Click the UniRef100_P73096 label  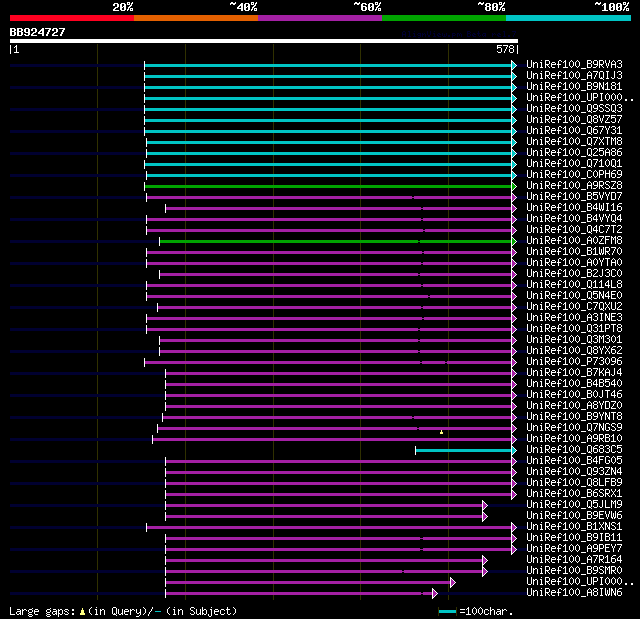[574, 362]
